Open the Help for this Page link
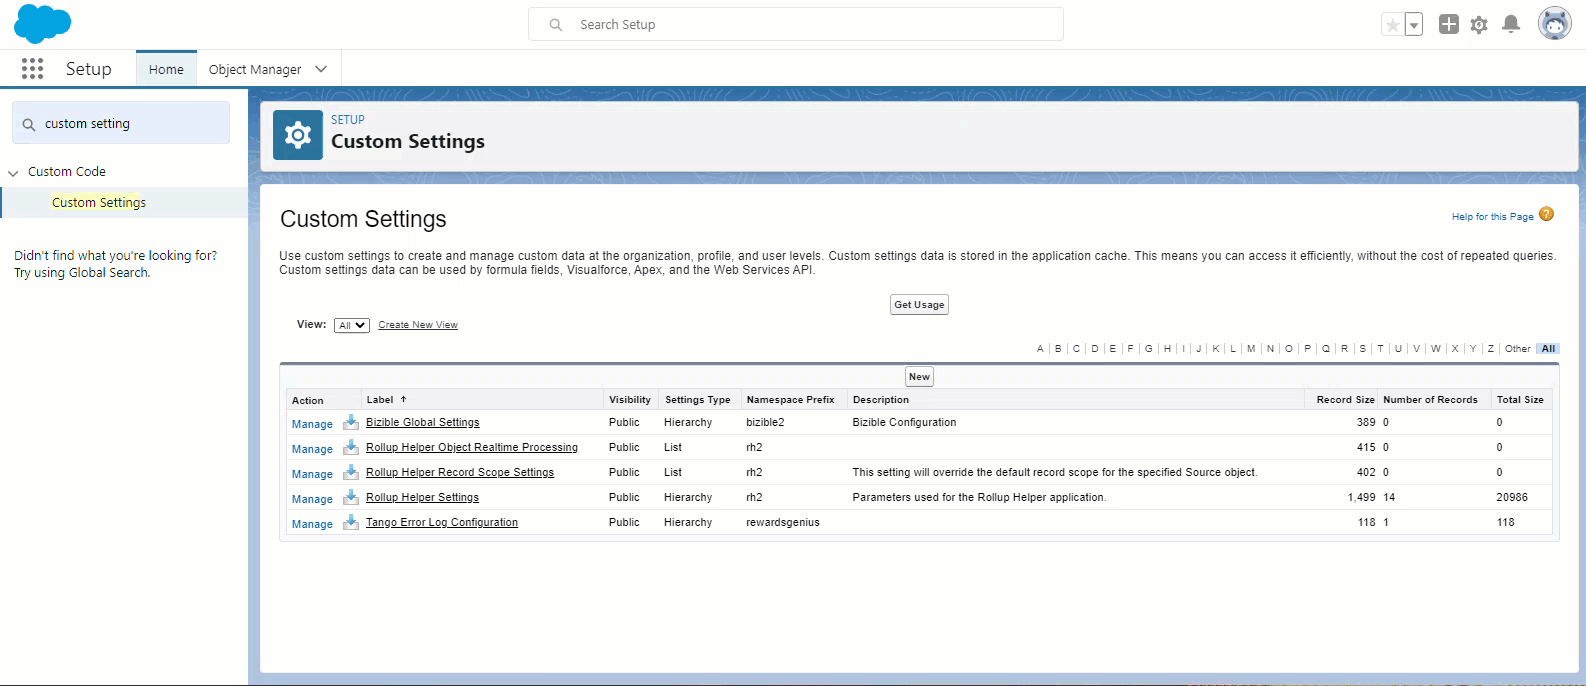This screenshot has height=686, width=1586. pos(1492,216)
